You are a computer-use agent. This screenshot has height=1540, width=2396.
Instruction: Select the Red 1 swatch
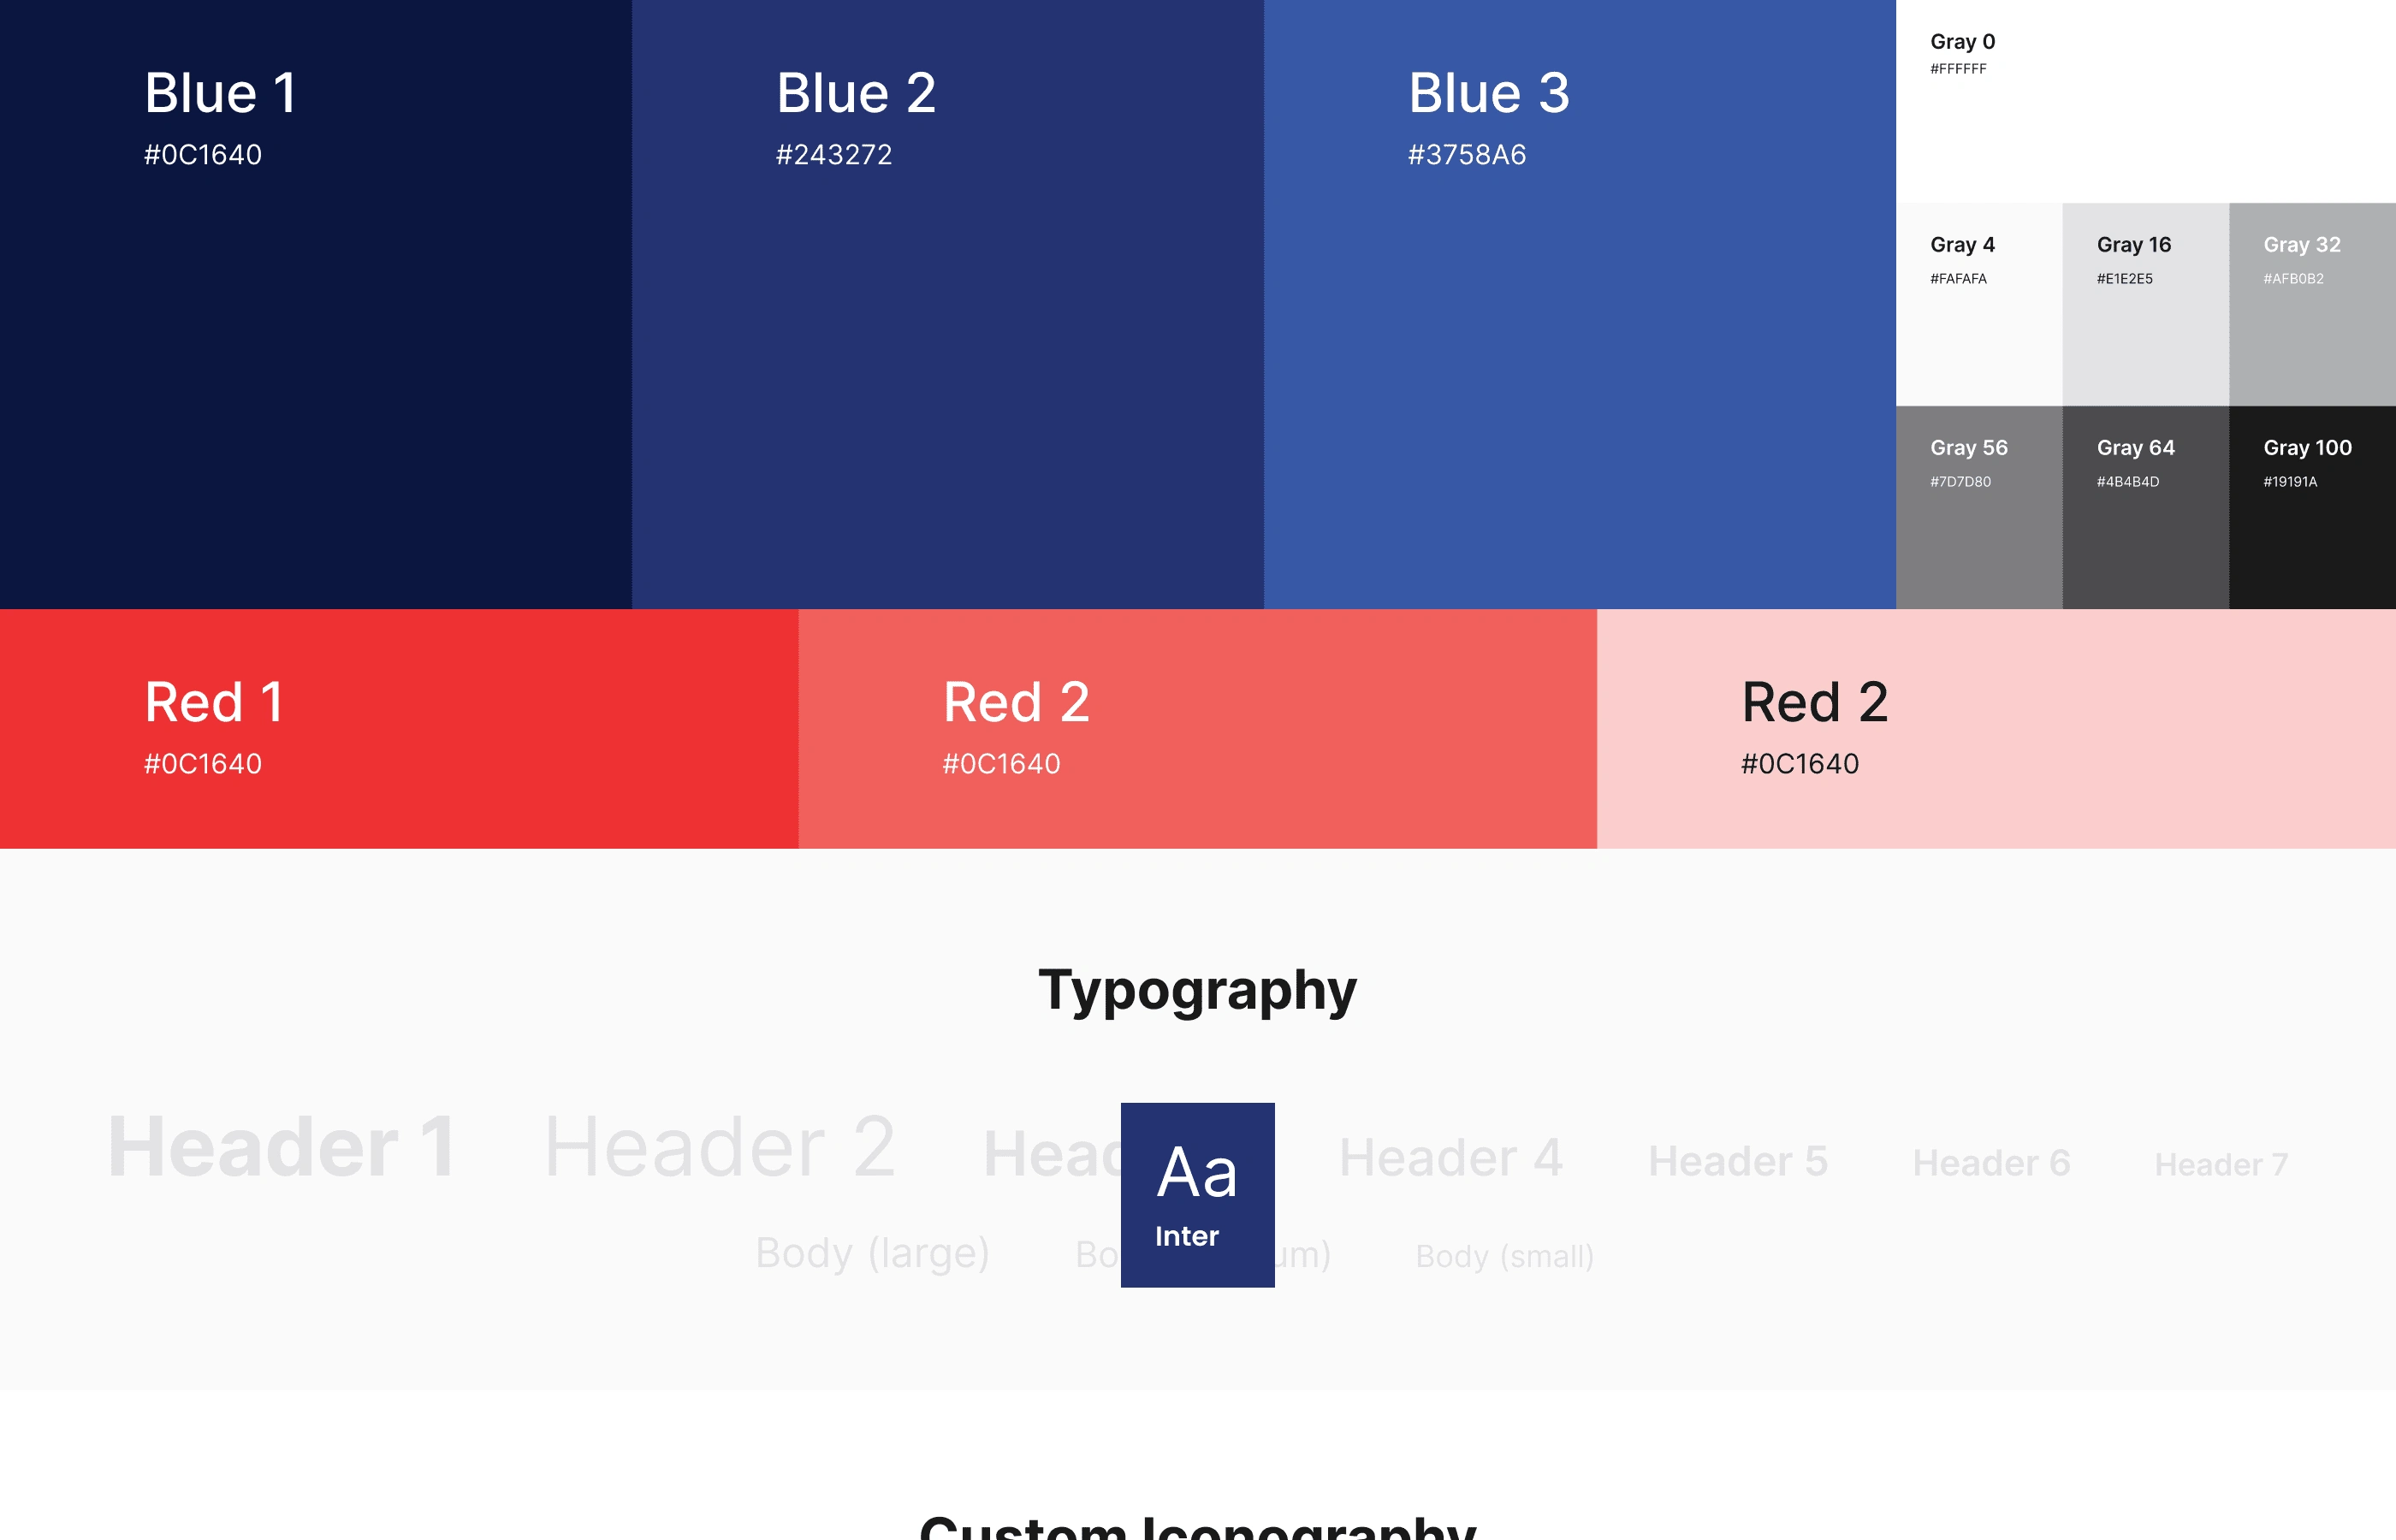[399, 729]
